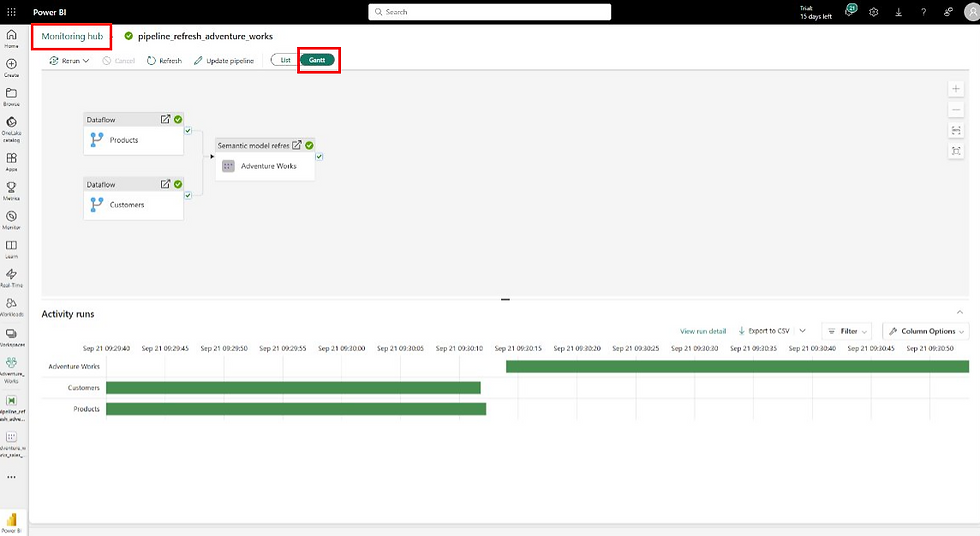The image size is (980, 536).
Task: Open the Column Options dropdown
Action: pos(926,331)
